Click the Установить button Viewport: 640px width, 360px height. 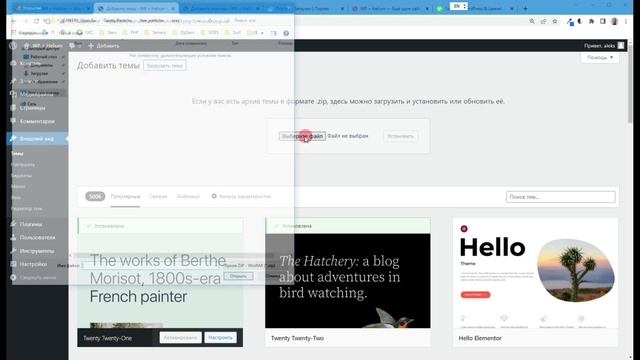400,136
